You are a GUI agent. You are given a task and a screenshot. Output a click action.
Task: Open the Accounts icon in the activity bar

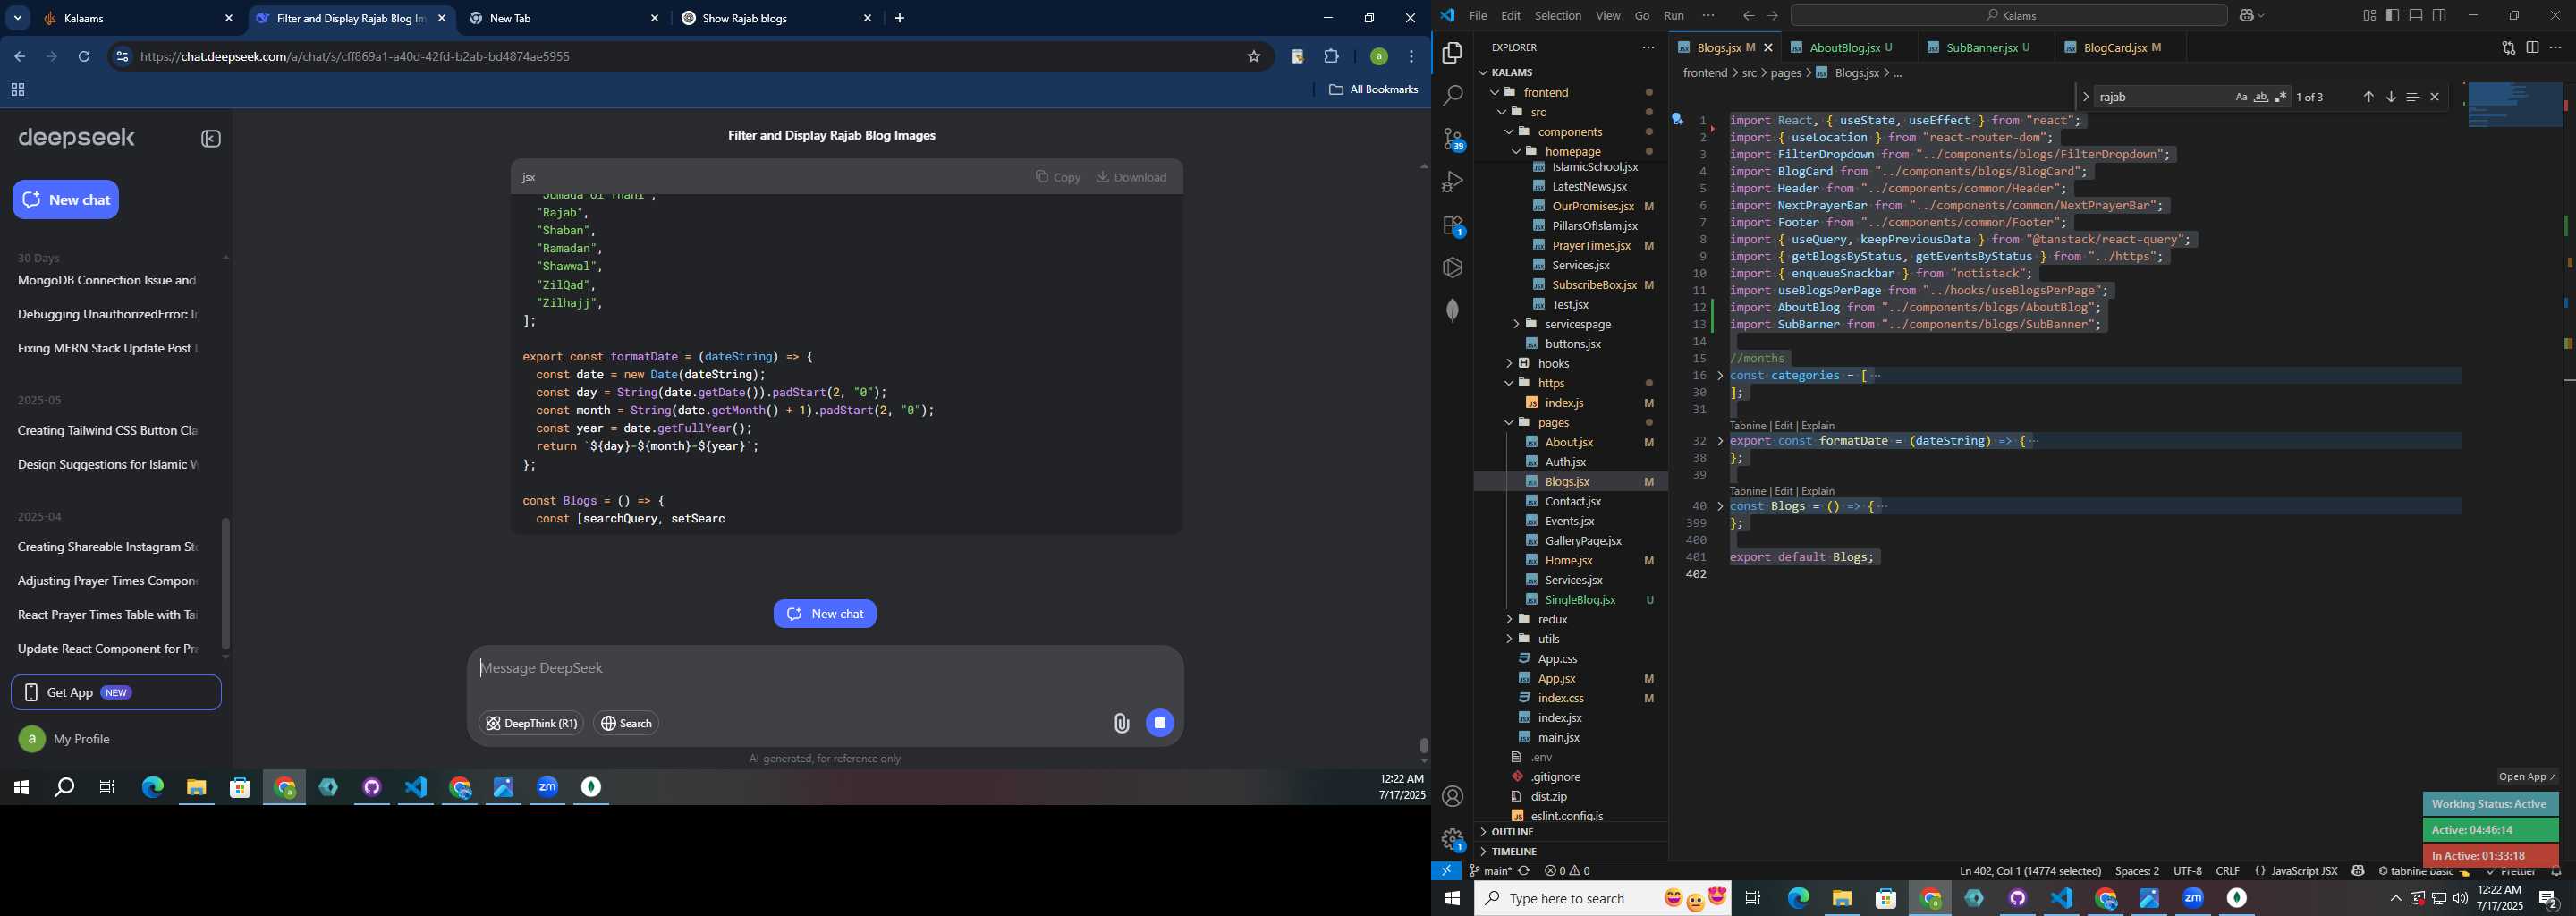click(x=1452, y=796)
